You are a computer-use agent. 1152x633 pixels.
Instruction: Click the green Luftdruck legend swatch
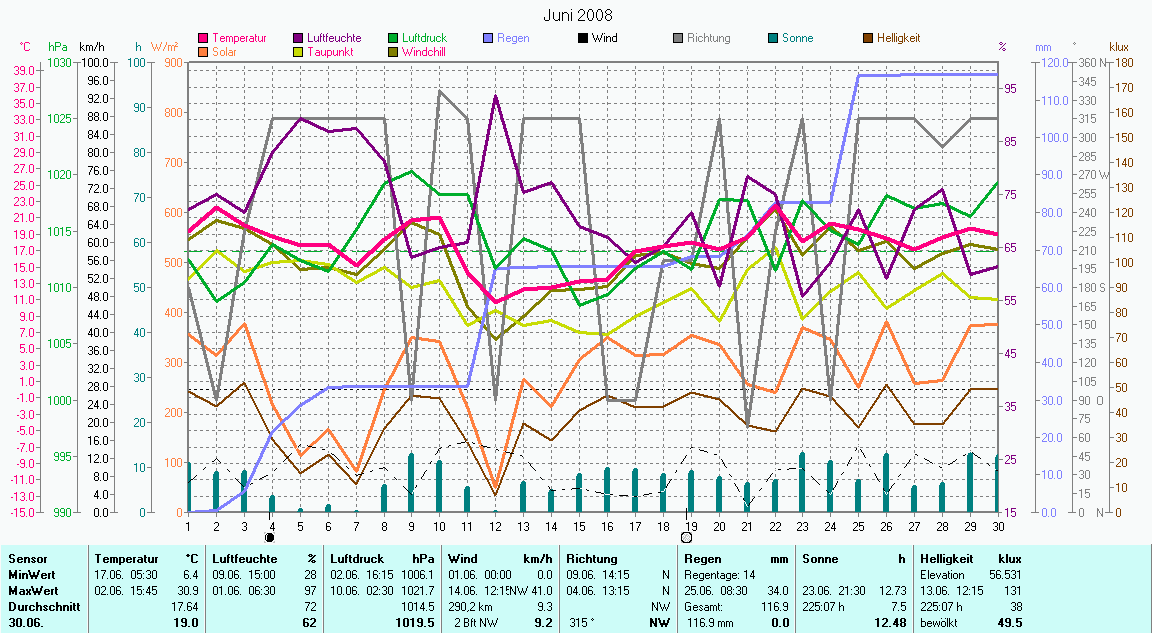point(393,39)
